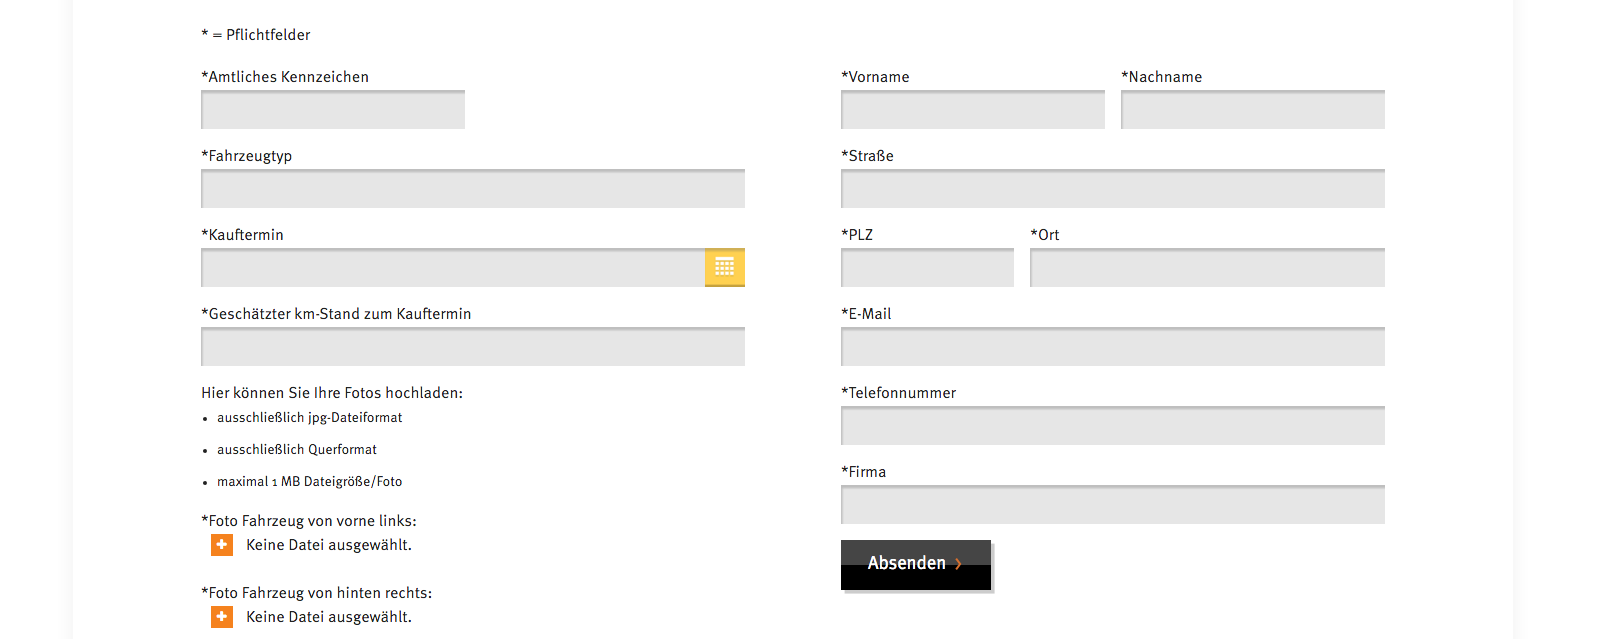Click the 'Foto Fahrzeug von vorne links' label

coord(309,521)
